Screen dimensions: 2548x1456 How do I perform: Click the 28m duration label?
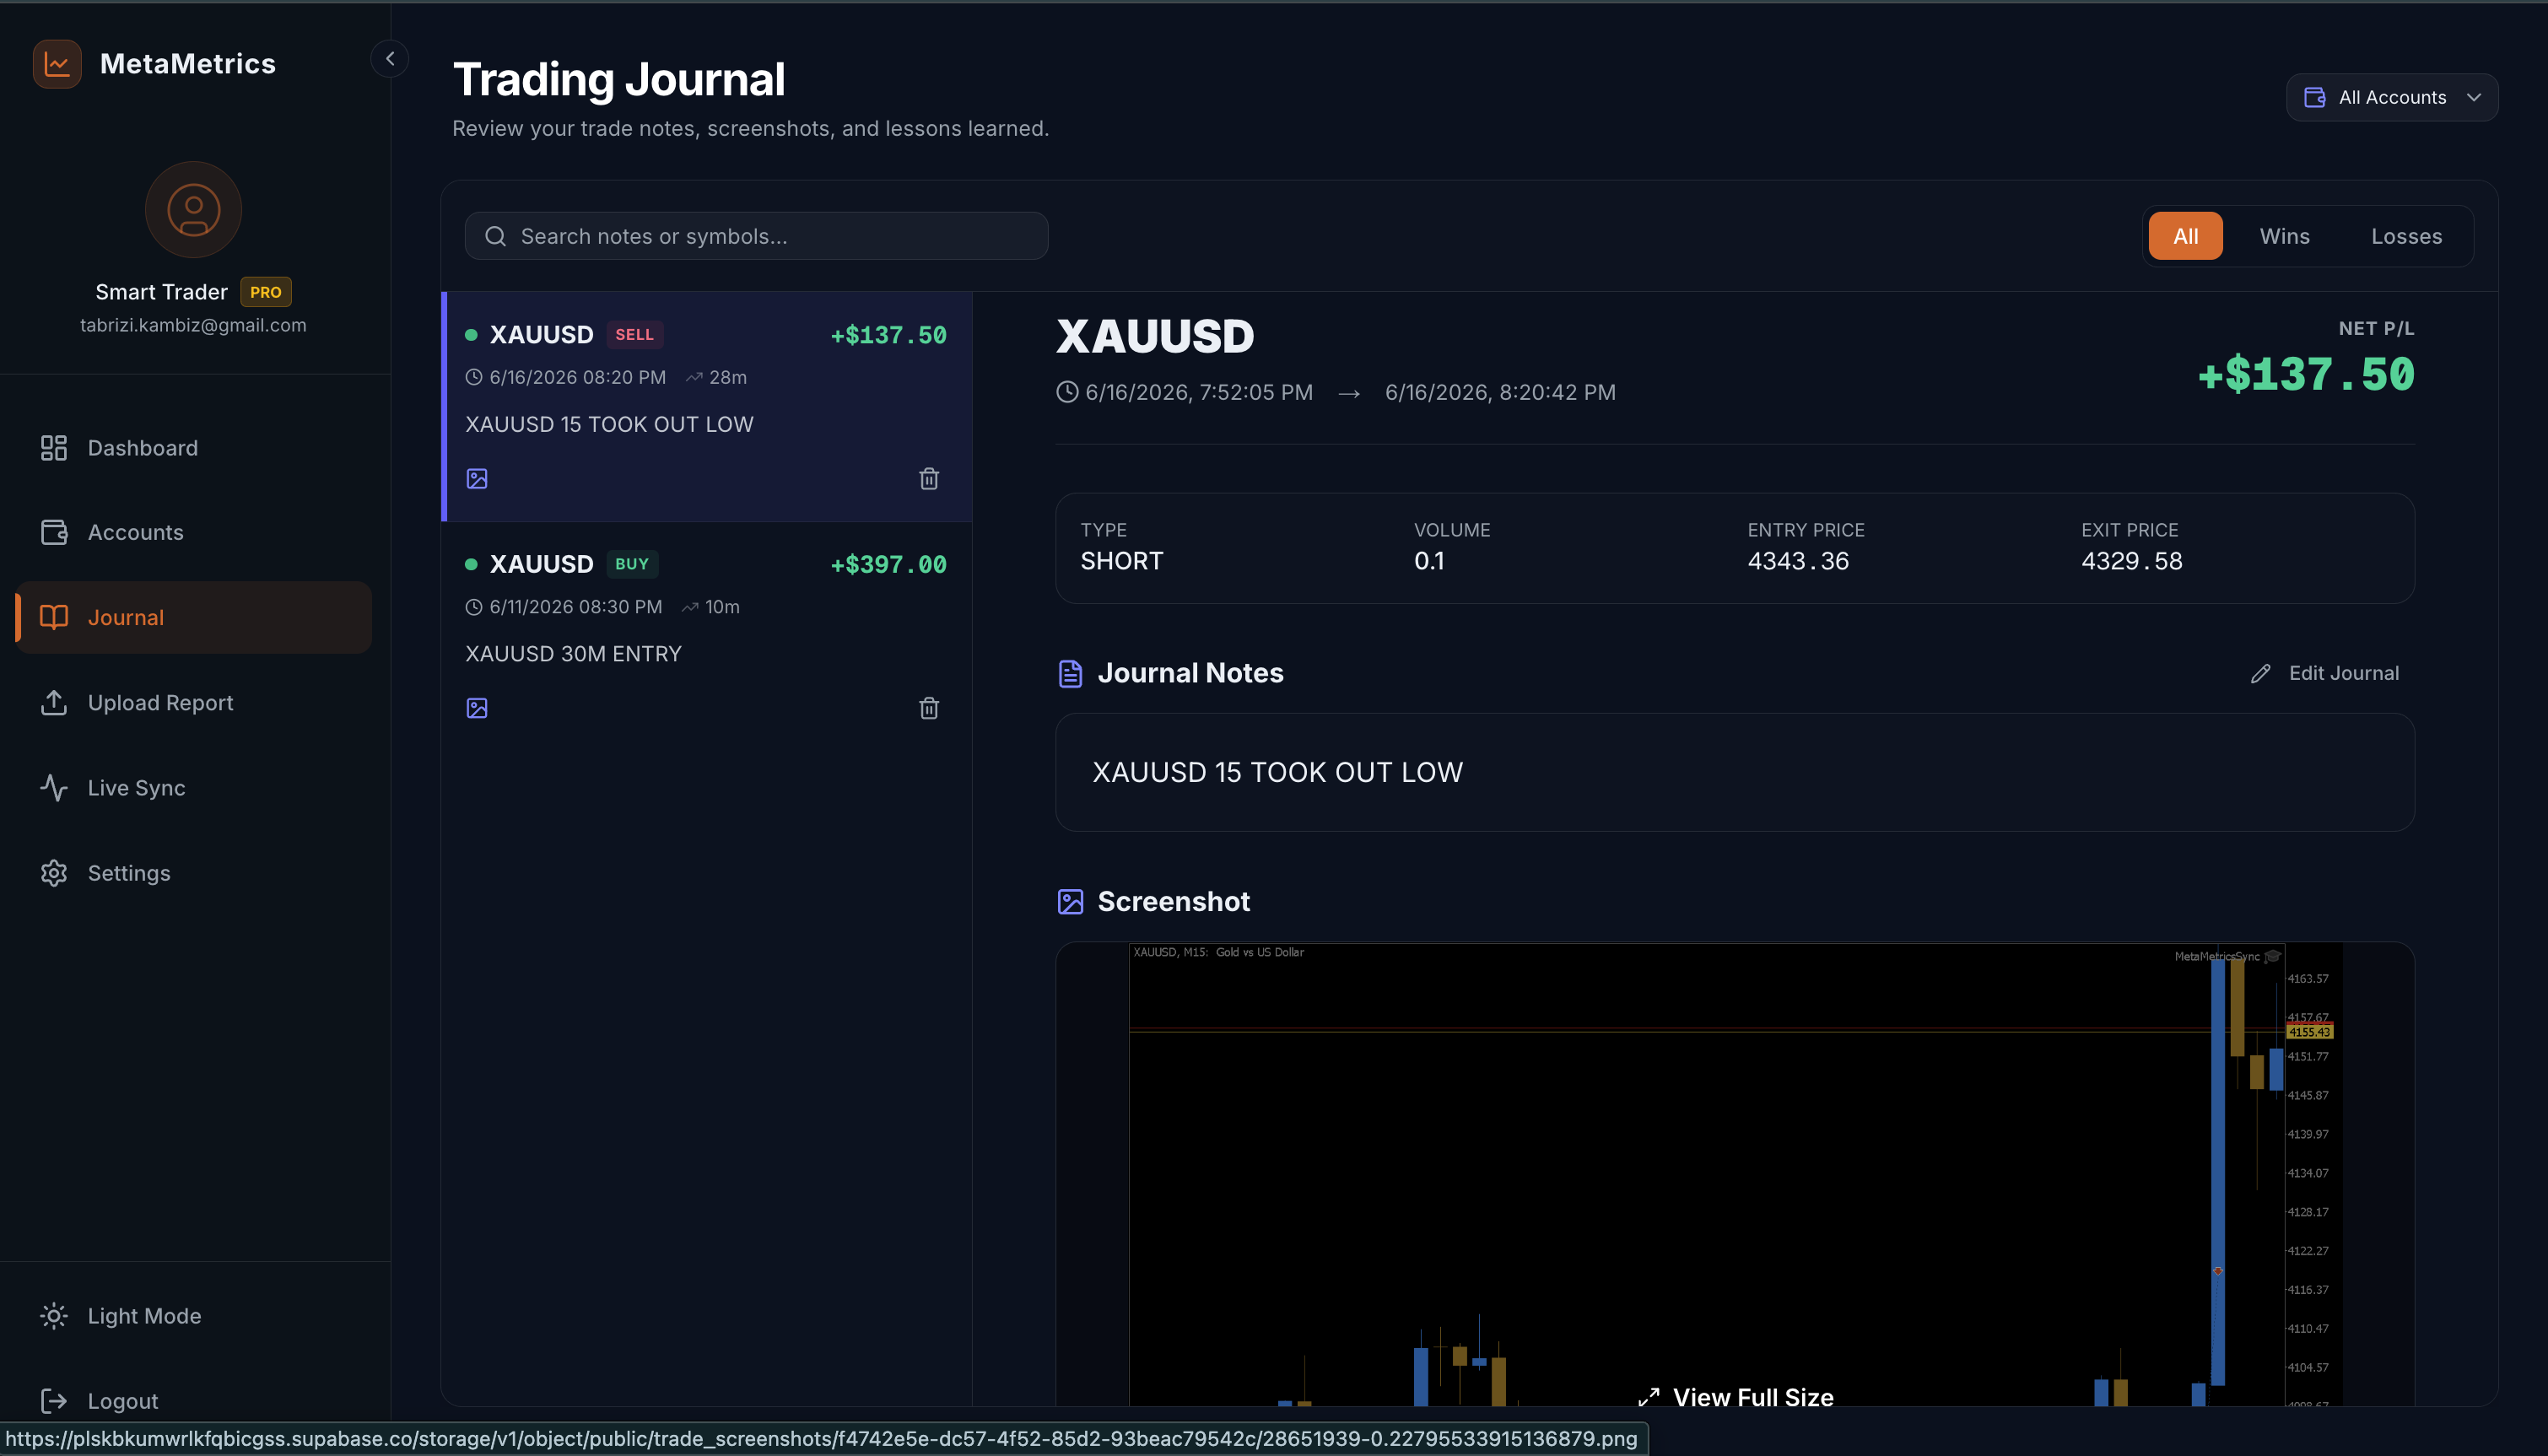(728, 378)
